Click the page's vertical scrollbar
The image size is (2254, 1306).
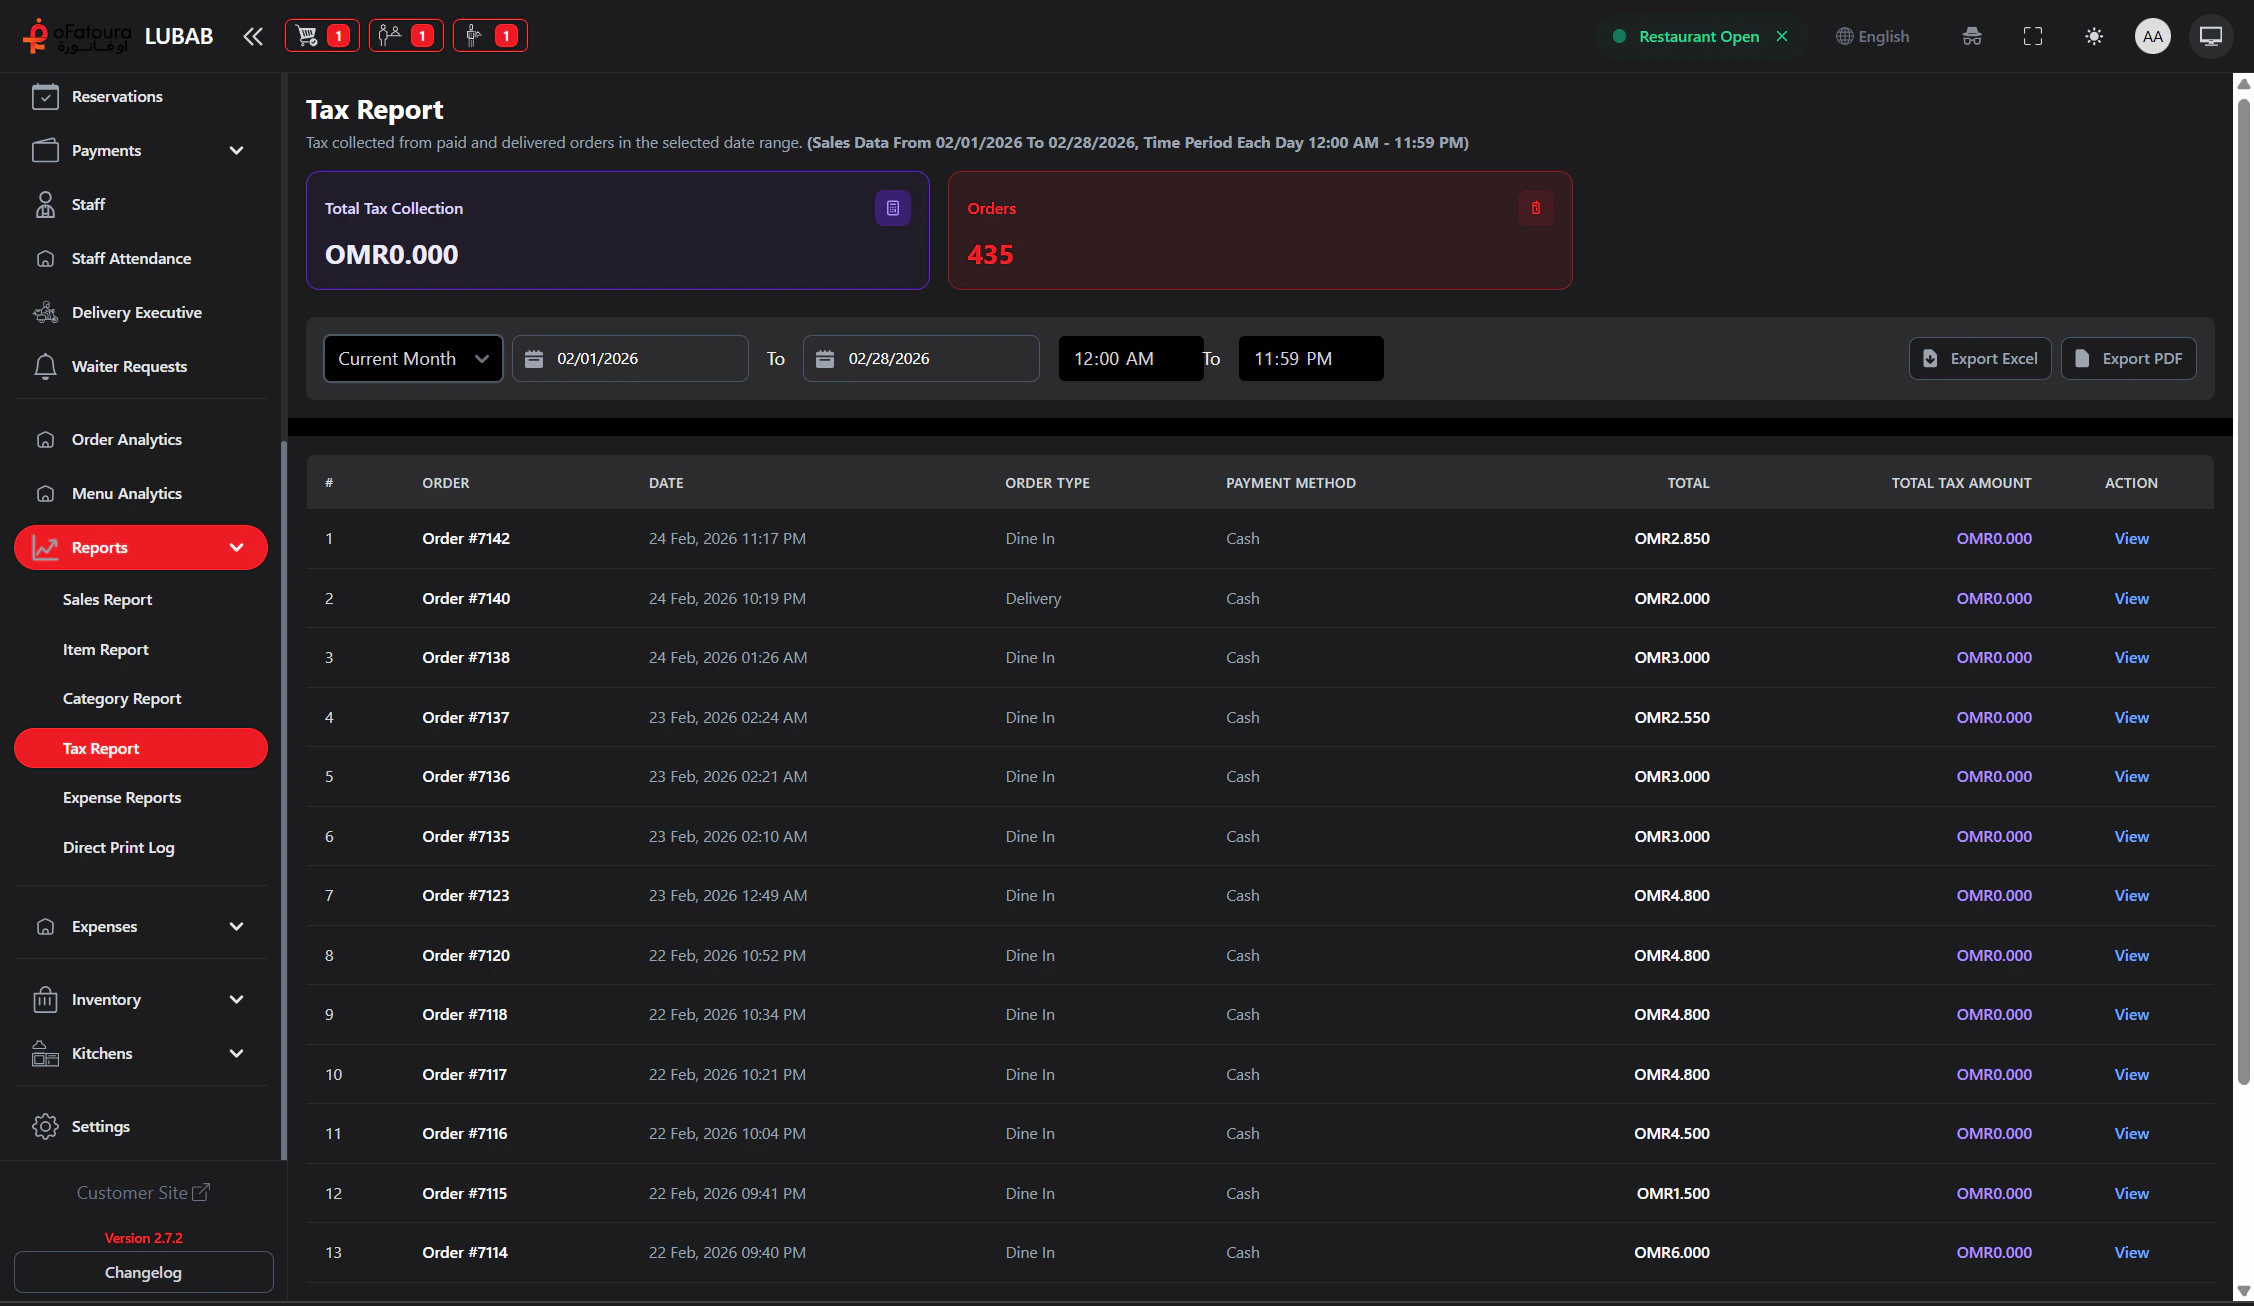click(x=2243, y=590)
